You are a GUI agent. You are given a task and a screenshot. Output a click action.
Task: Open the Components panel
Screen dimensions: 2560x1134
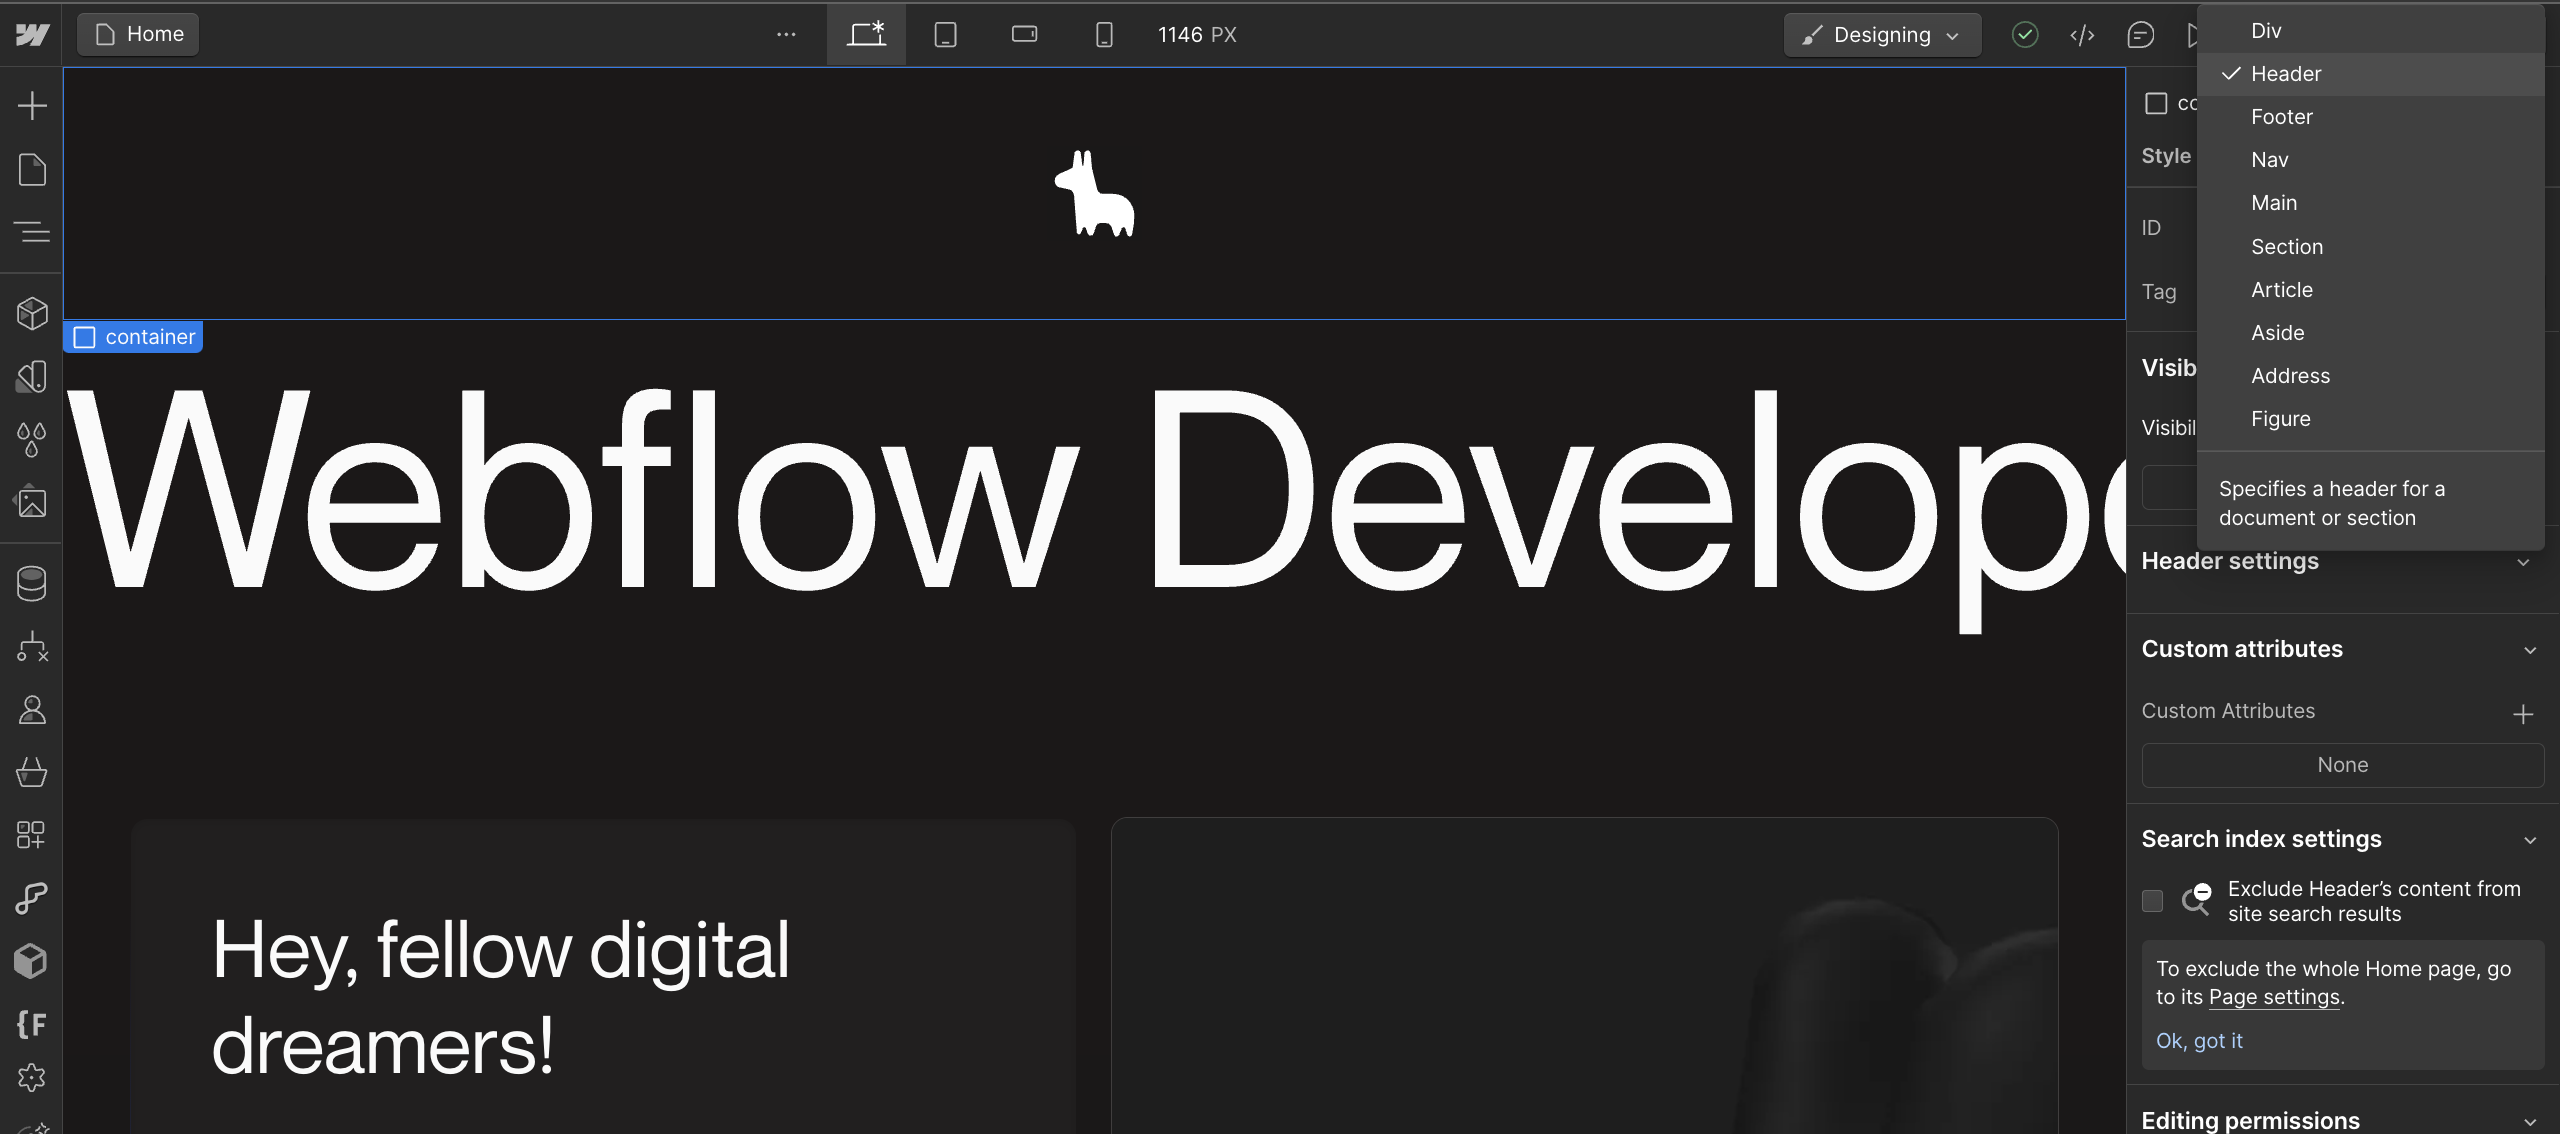coord(32,313)
